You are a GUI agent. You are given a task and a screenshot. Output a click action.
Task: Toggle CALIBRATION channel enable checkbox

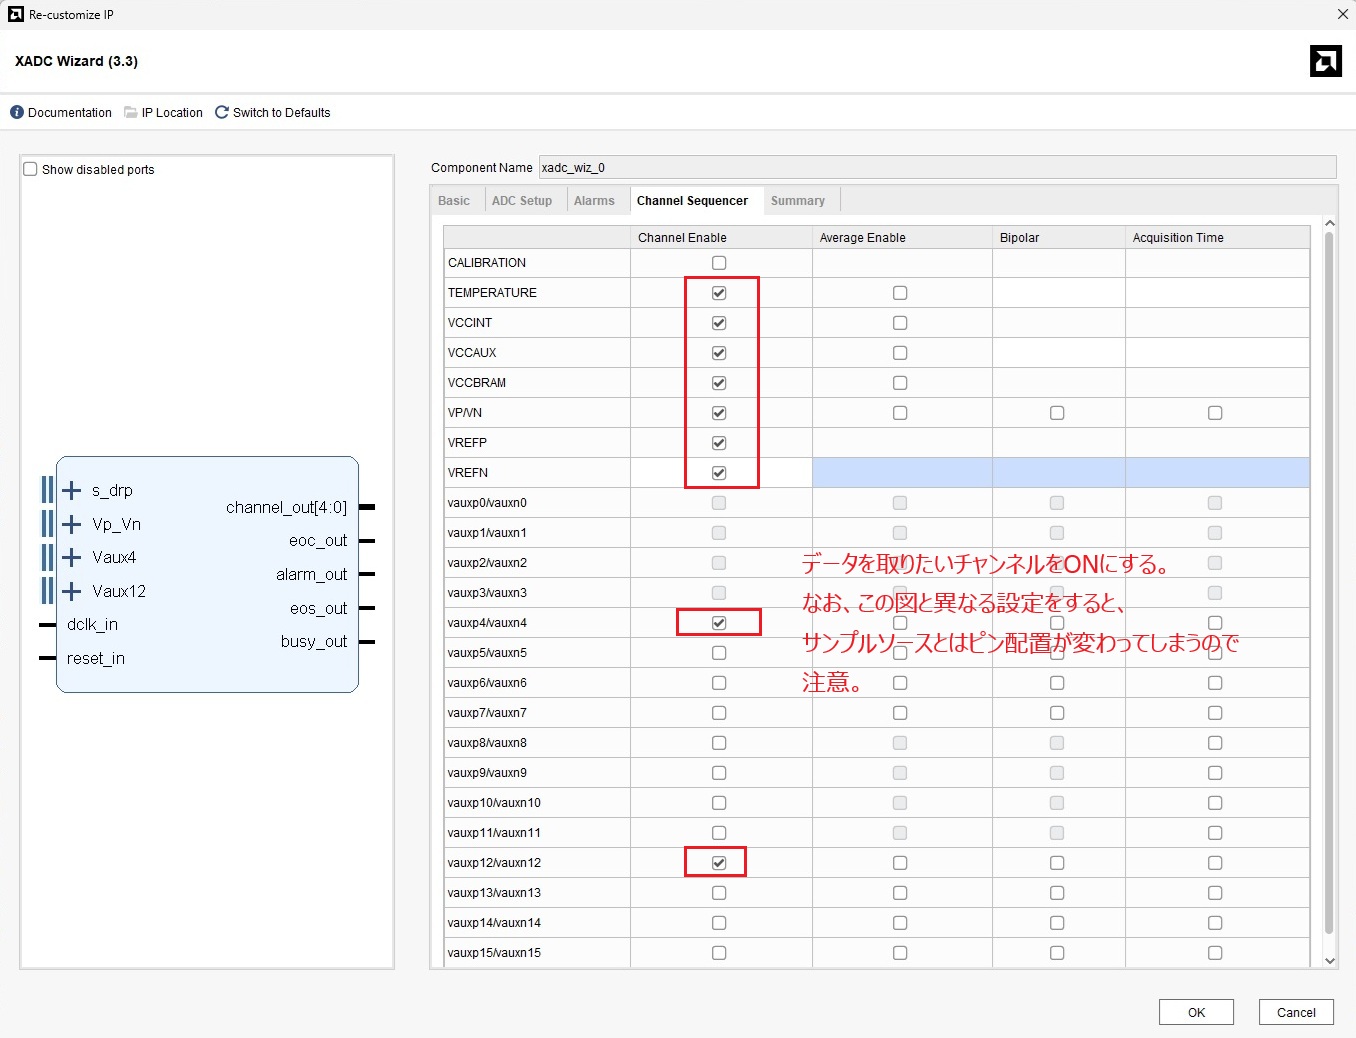point(719,263)
